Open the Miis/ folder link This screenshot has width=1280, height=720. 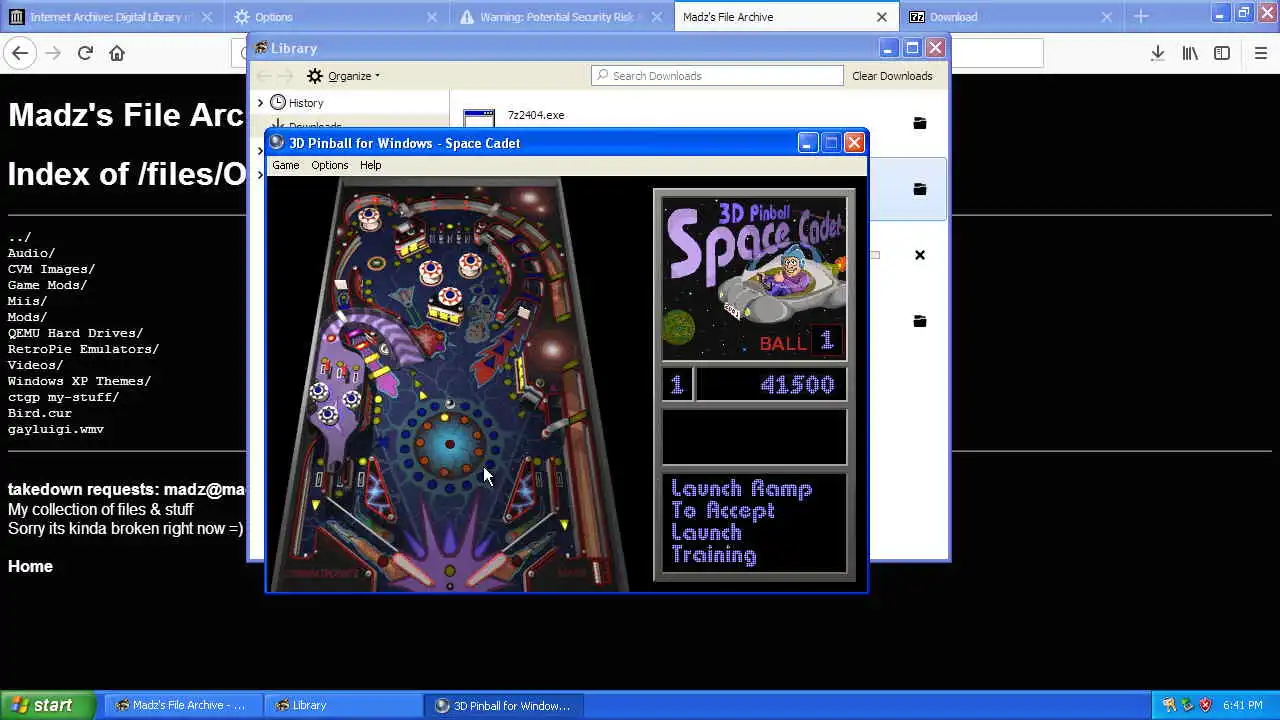click(x=28, y=301)
